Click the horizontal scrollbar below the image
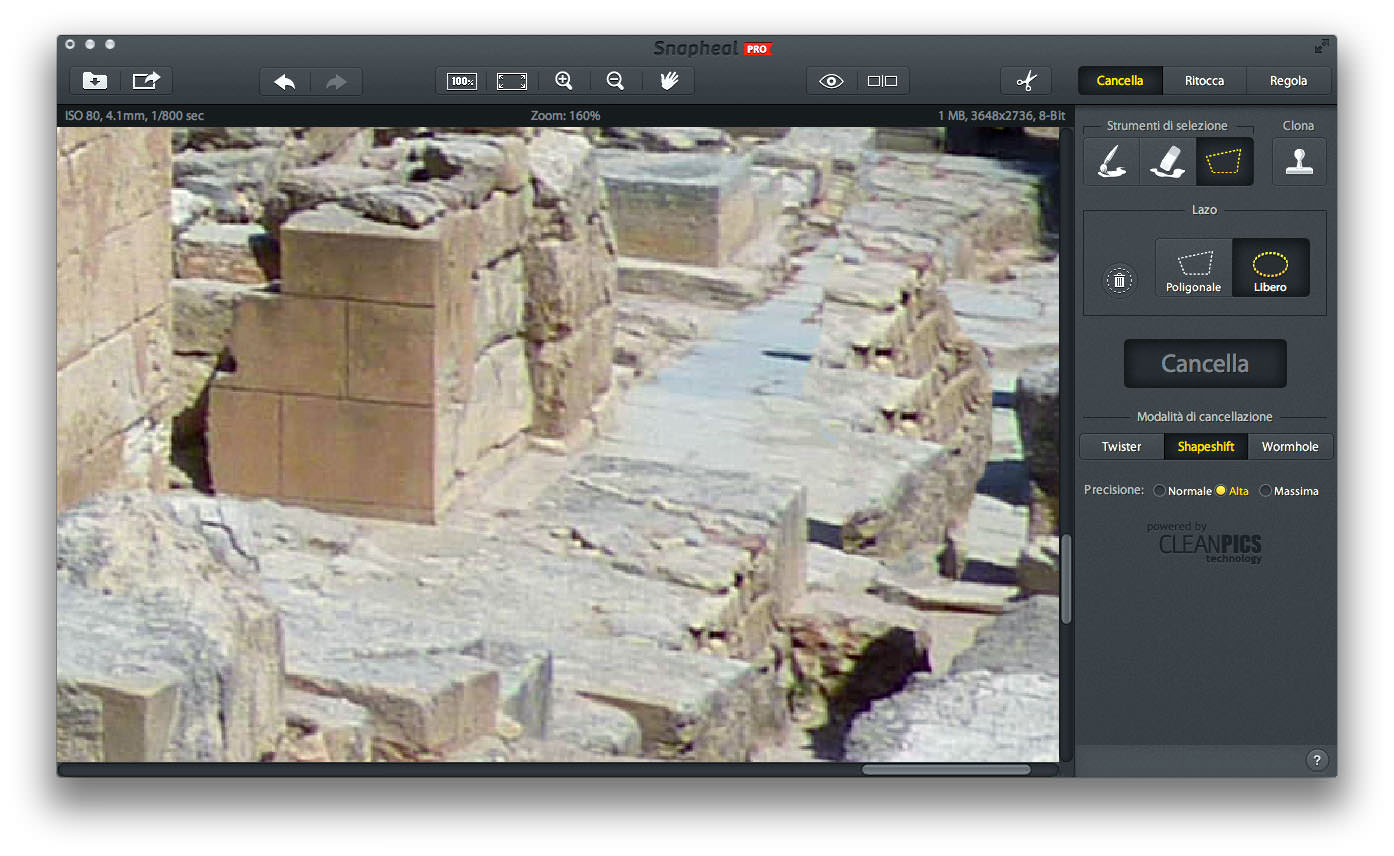Viewport: 1394px width, 856px height. click(945, 770)
